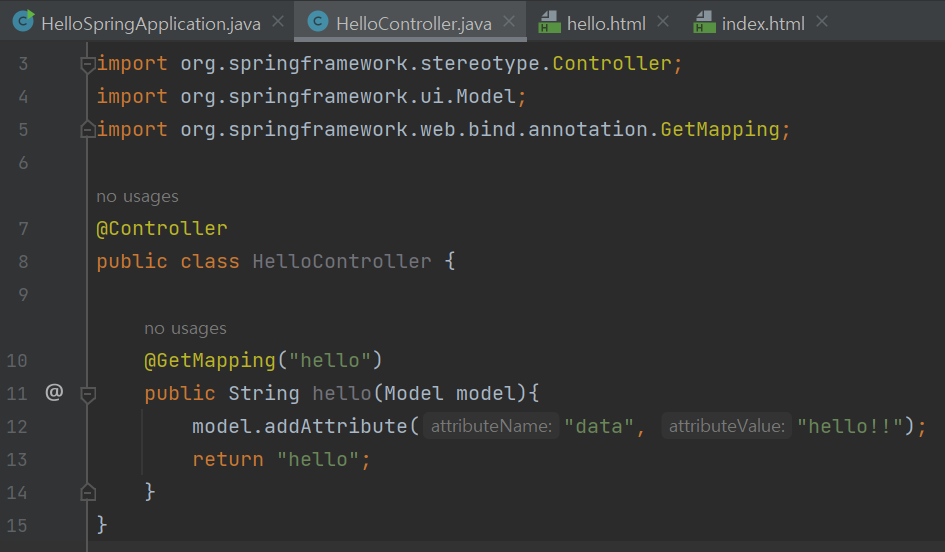Click the @Controller annotation on line 7
The image size is (945, 552).
[162, 228]
